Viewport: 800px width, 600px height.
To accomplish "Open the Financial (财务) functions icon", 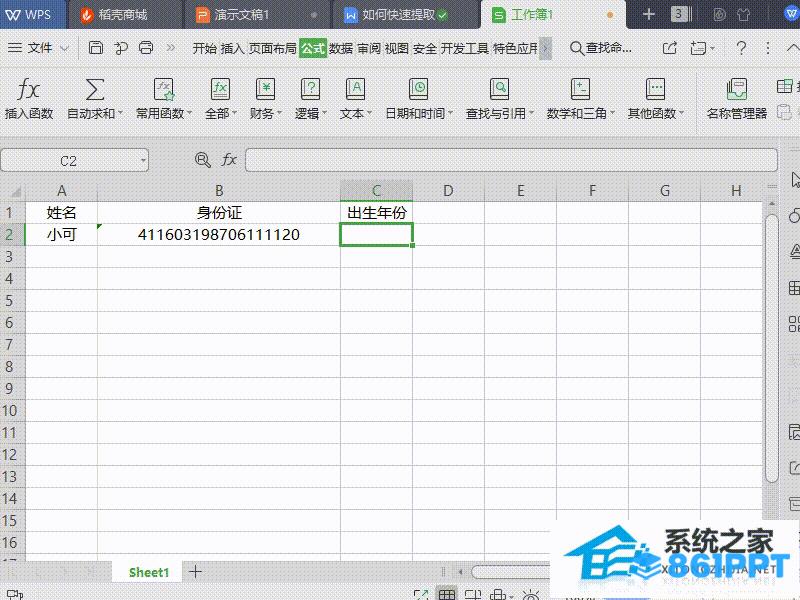I will click(x=265, y=90).
